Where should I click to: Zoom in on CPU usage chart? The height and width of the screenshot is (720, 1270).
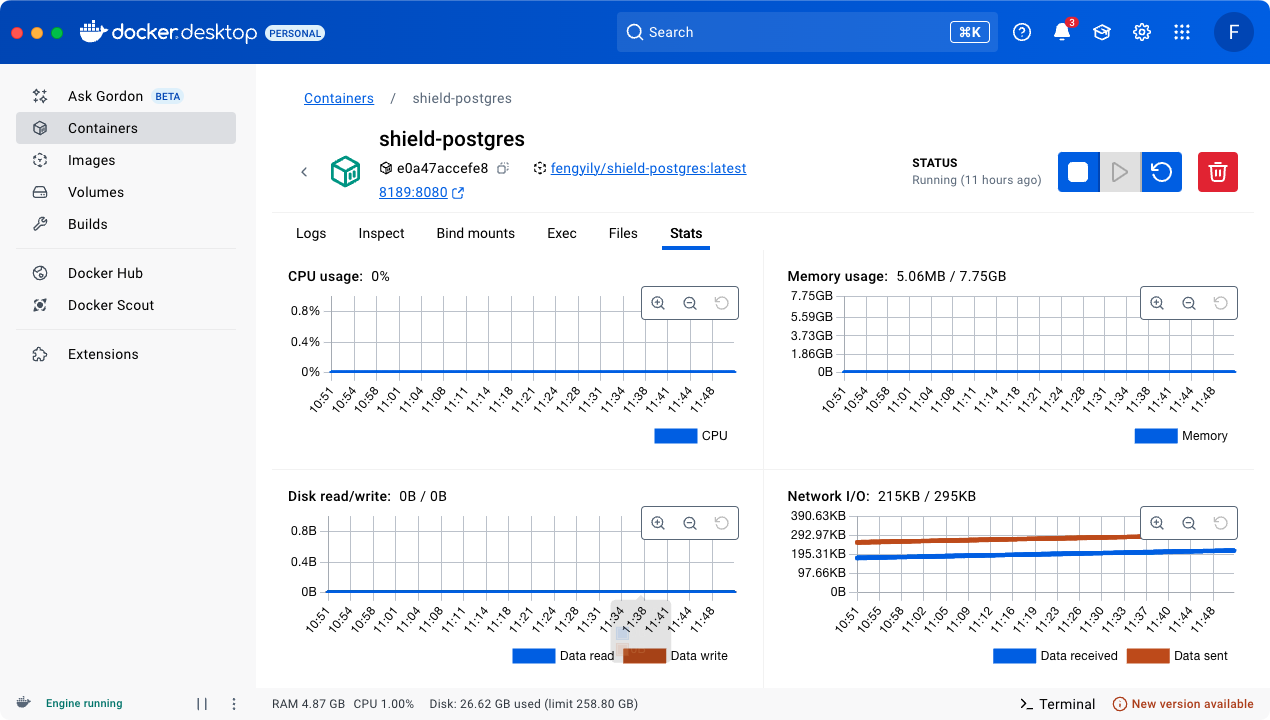point(658,303)
